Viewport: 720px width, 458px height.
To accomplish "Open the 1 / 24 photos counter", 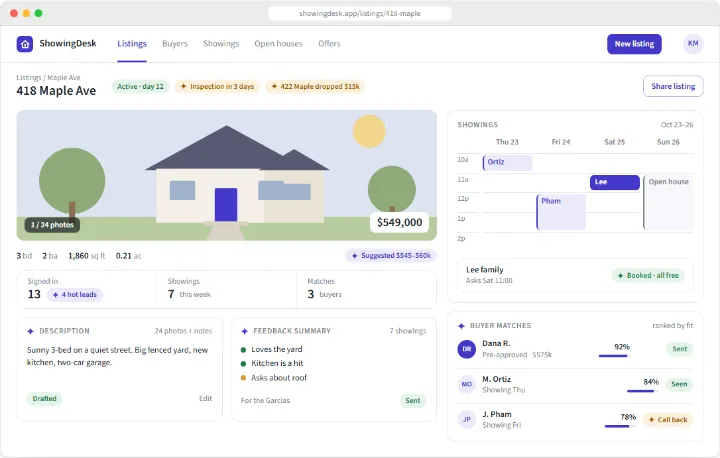I will (52, 225).
